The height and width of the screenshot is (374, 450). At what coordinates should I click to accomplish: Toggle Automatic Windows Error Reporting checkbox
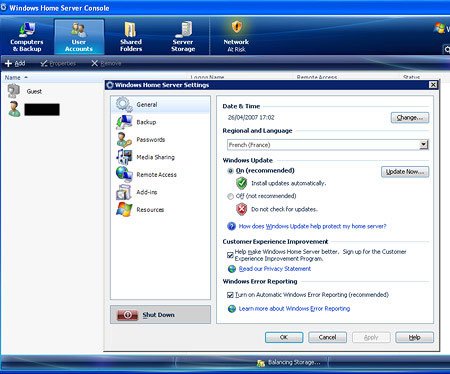(230, 295)
